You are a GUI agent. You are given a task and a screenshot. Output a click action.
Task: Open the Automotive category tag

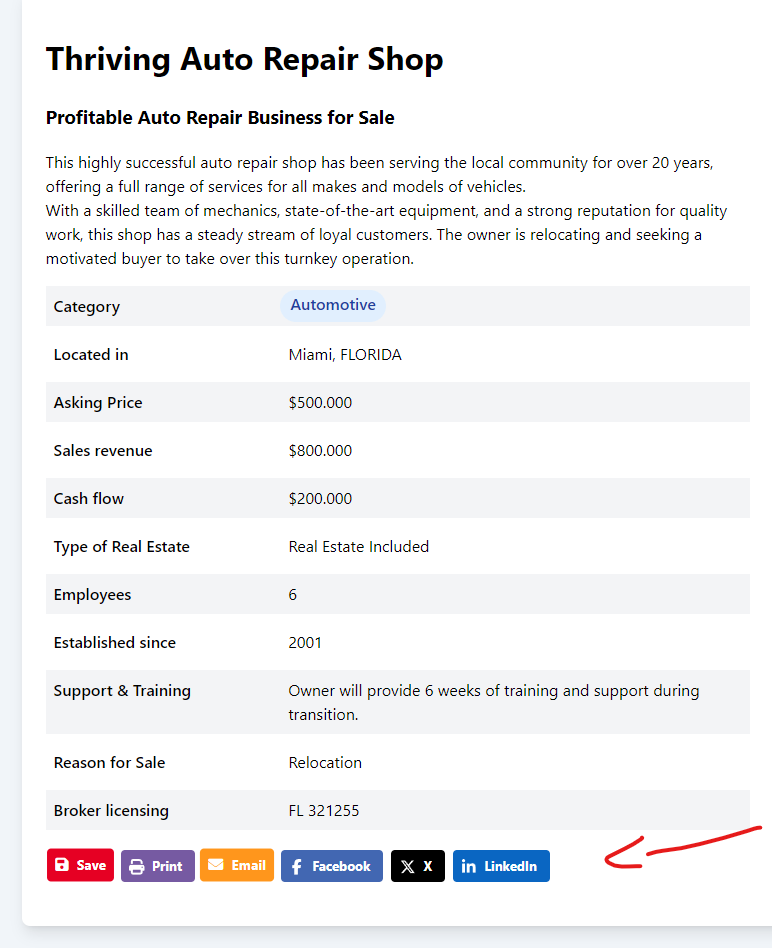[333, 305]
